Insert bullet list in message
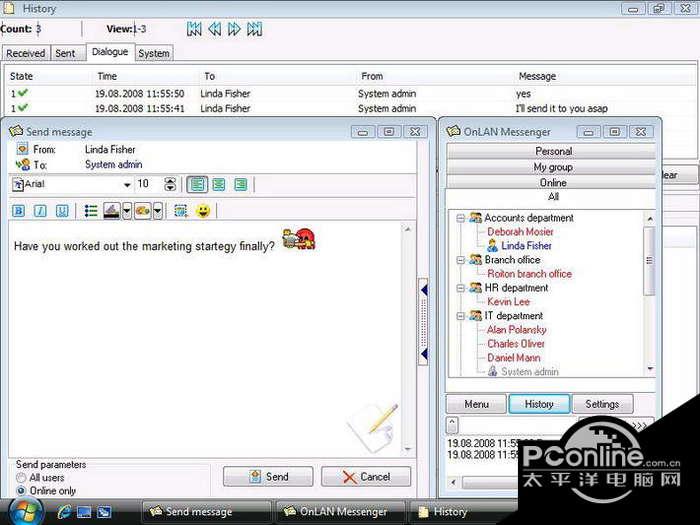 point(91,211)
